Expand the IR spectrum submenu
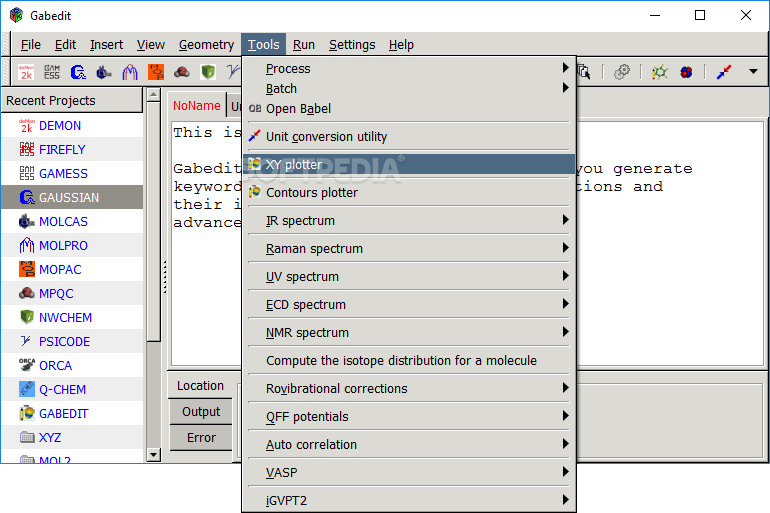Viewport: 770px width, 513px height. tap(409, 220)
